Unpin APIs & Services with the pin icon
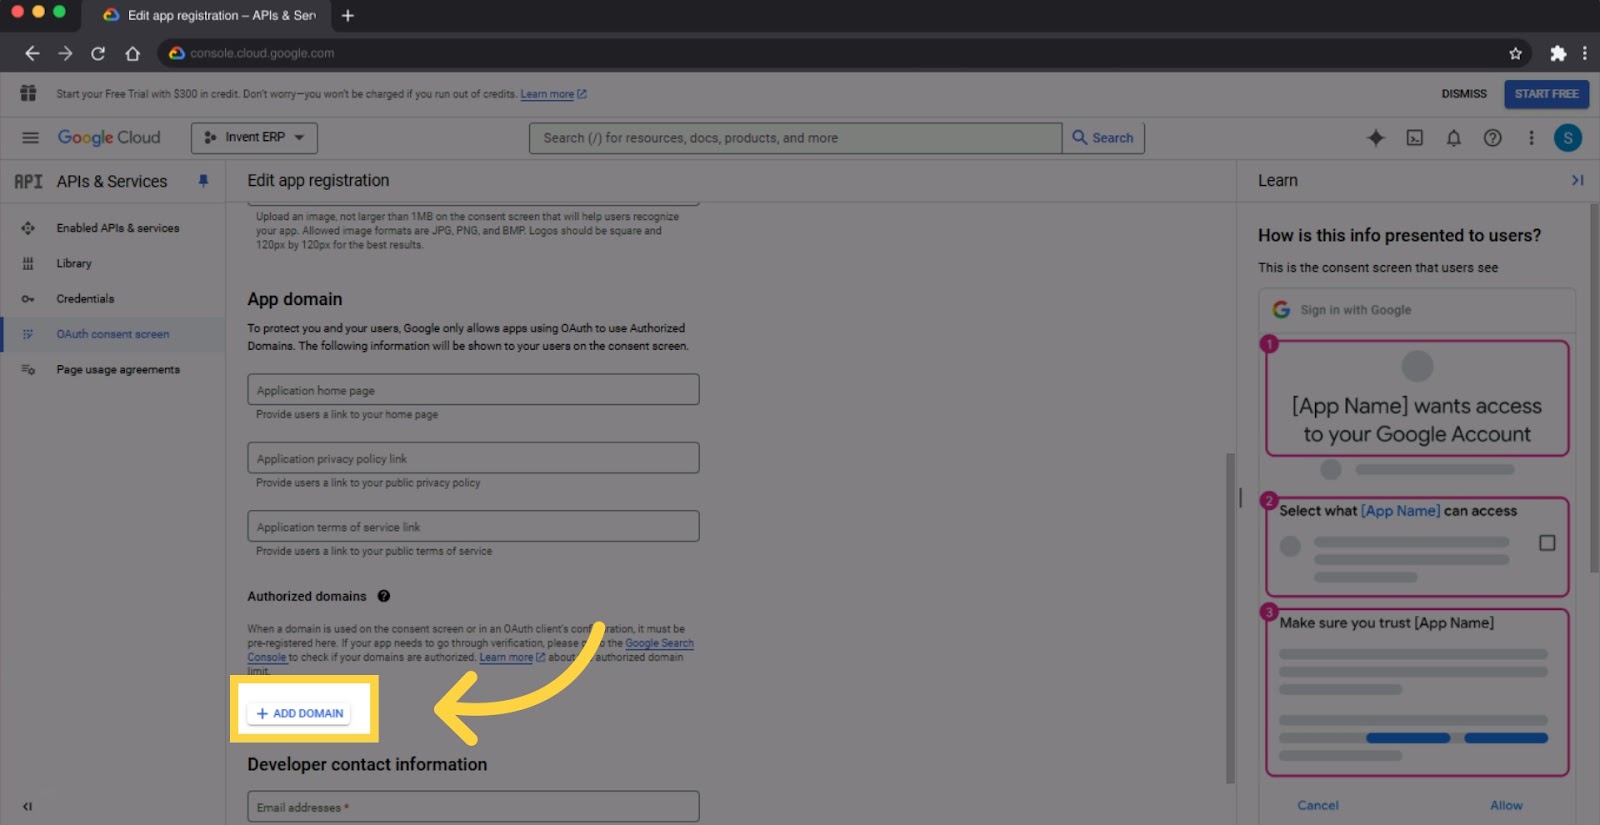Screen dimensions: 1600x825 [203, 181]
